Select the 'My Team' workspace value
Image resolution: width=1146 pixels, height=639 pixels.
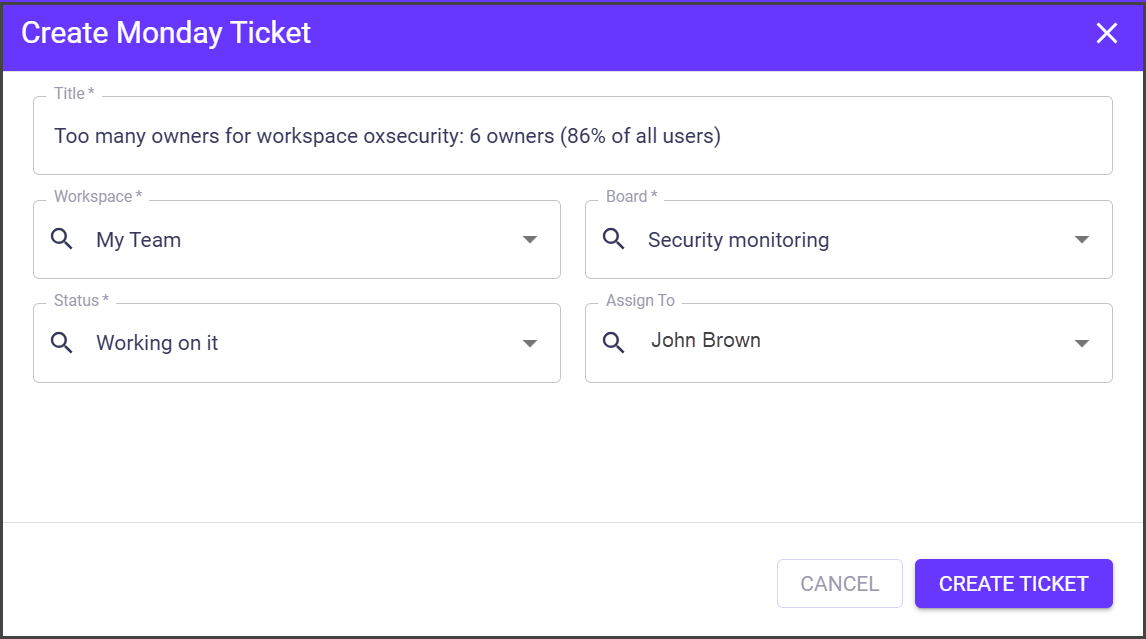139,240
